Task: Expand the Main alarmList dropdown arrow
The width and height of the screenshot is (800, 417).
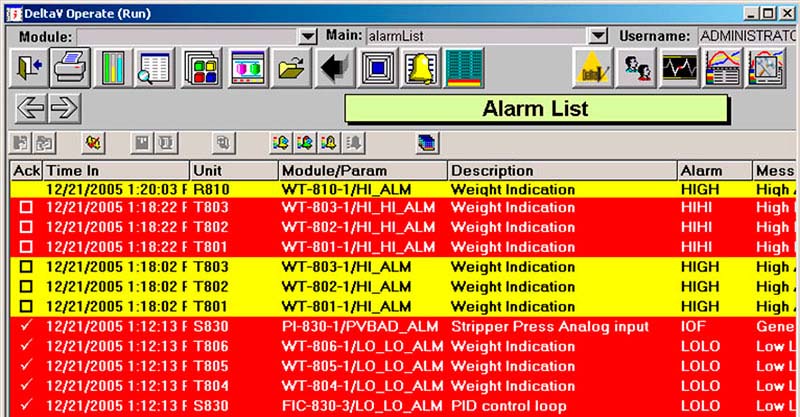Action: click(598, 36)
